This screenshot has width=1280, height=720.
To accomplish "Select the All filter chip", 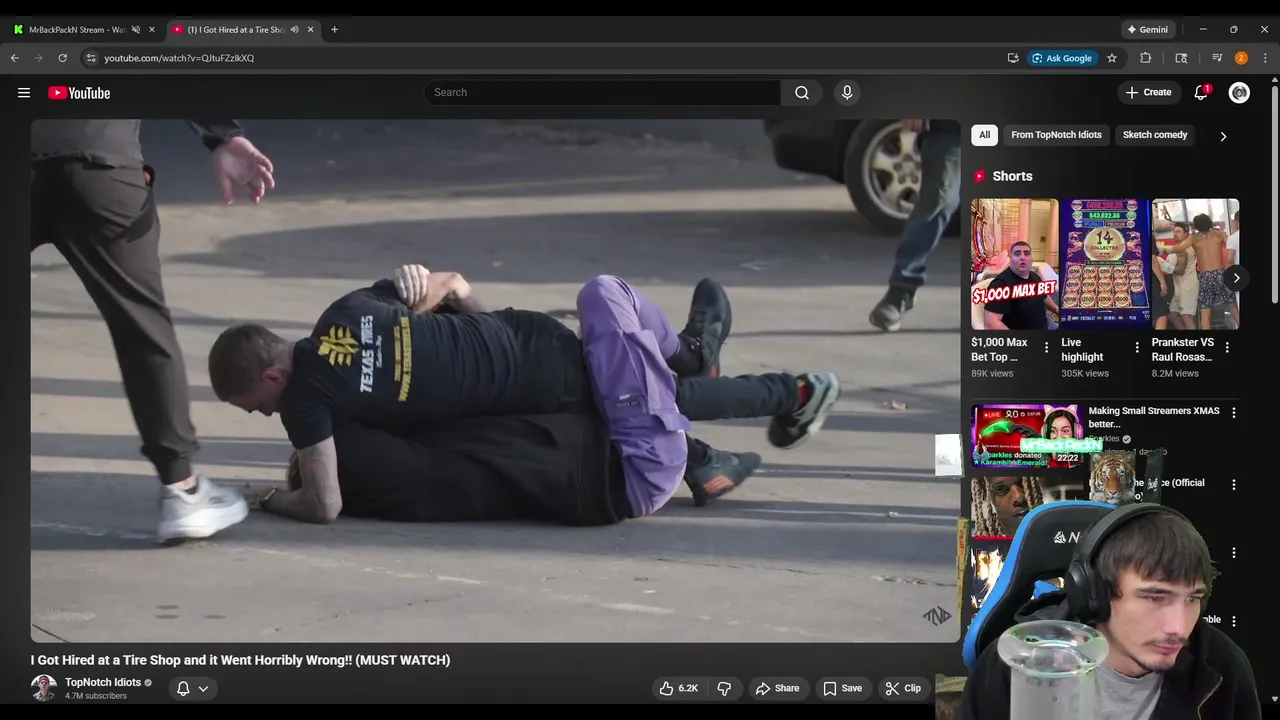I will (984, 135).
